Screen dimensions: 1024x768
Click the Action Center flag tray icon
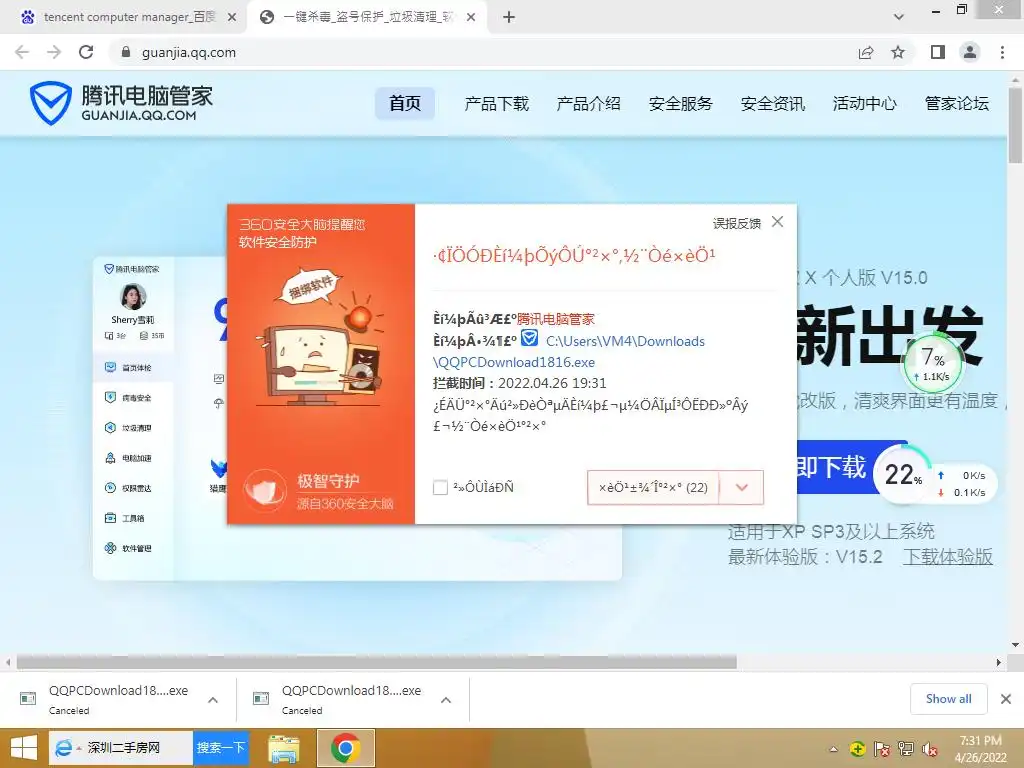[882, 749]
